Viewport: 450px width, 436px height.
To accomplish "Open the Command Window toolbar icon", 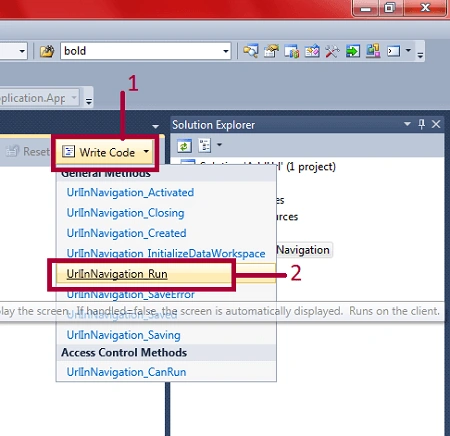I will pos(394,51).
